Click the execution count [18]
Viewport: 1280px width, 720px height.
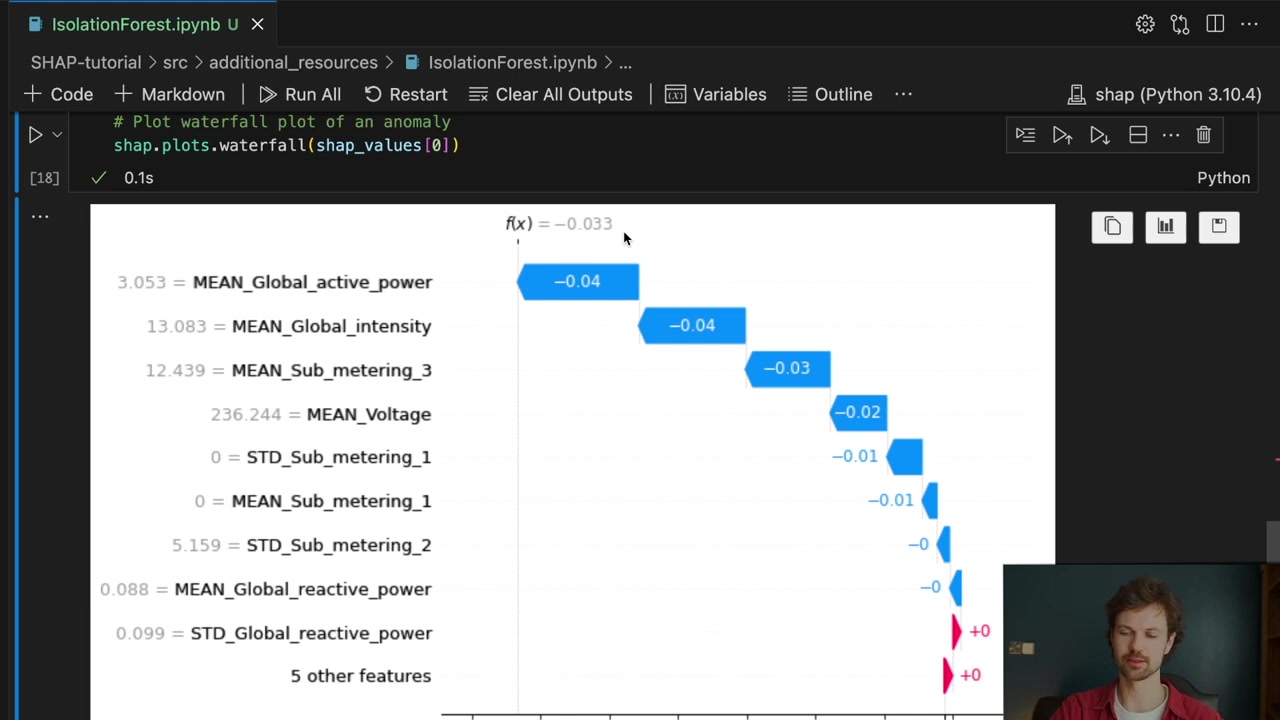tap(44, 178)
